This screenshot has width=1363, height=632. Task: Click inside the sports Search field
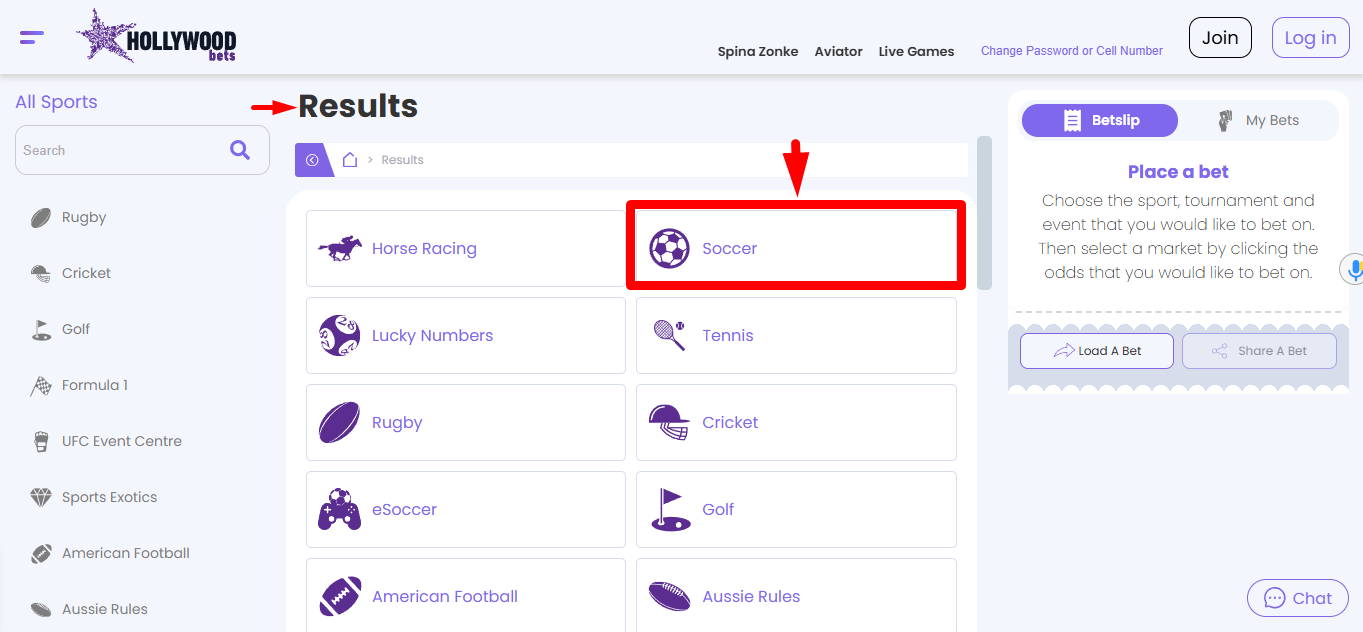120,149
